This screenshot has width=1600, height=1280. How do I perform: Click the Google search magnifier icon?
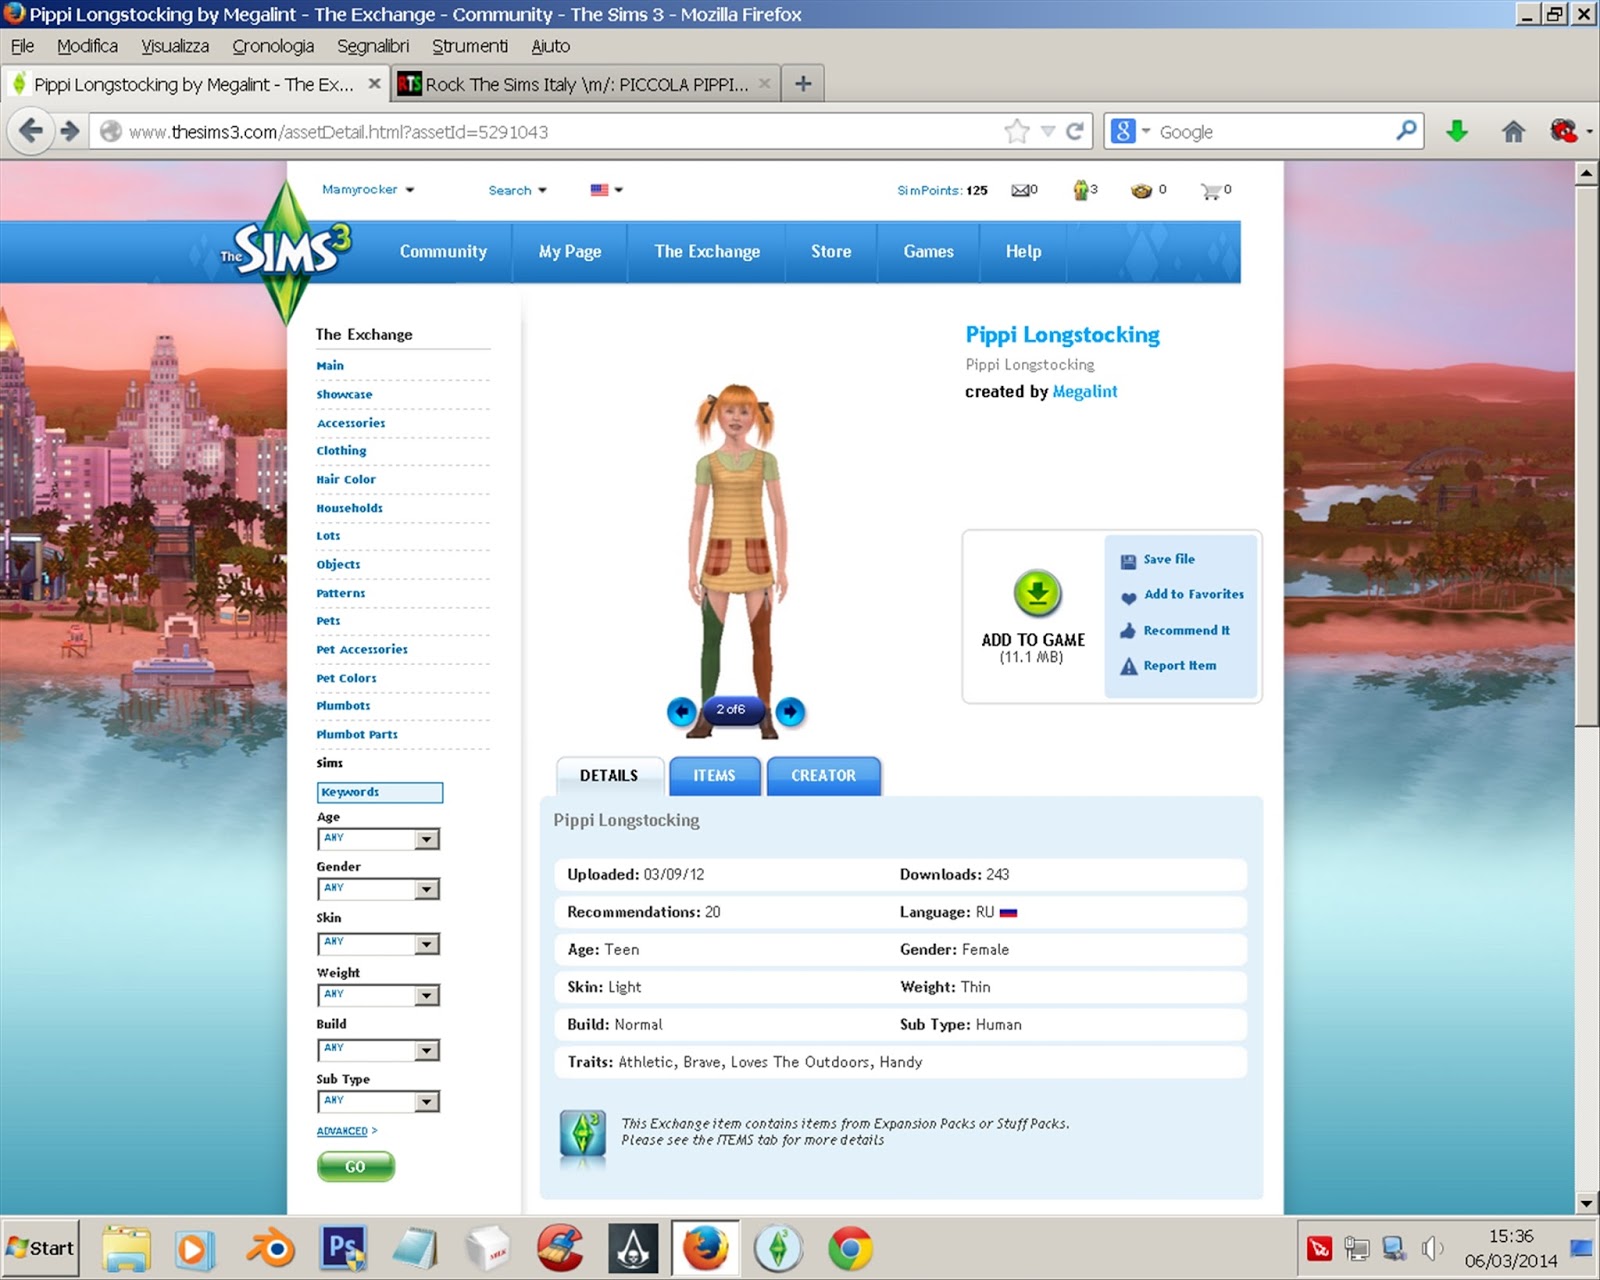(x=1406, y=130)
